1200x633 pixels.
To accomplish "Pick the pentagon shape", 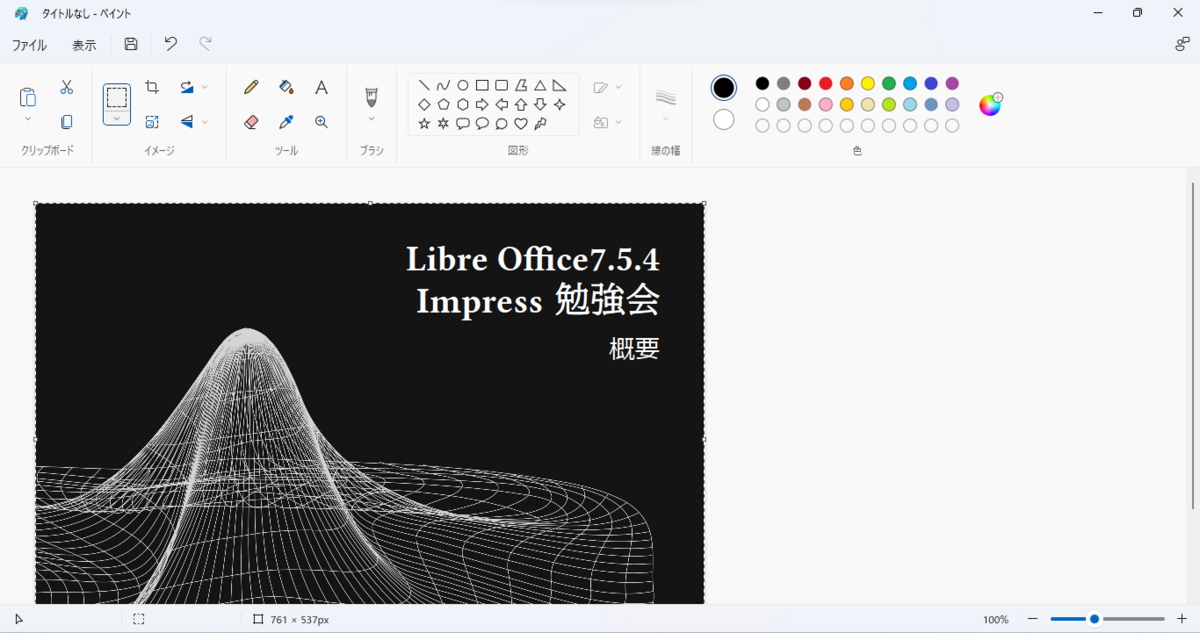I will pos(443,104).
